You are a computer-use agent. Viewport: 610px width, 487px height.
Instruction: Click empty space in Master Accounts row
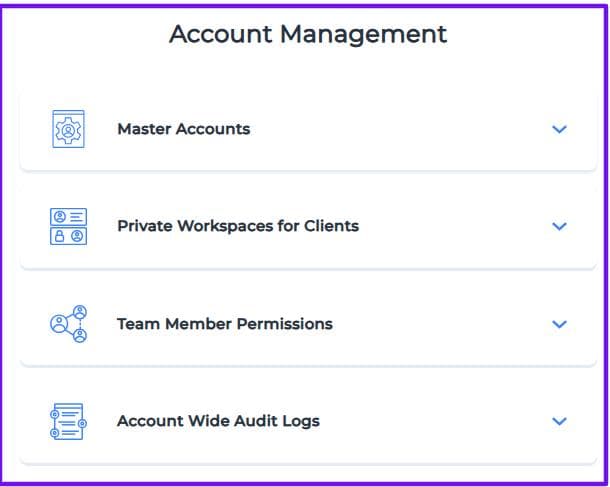tap(400, 129)
